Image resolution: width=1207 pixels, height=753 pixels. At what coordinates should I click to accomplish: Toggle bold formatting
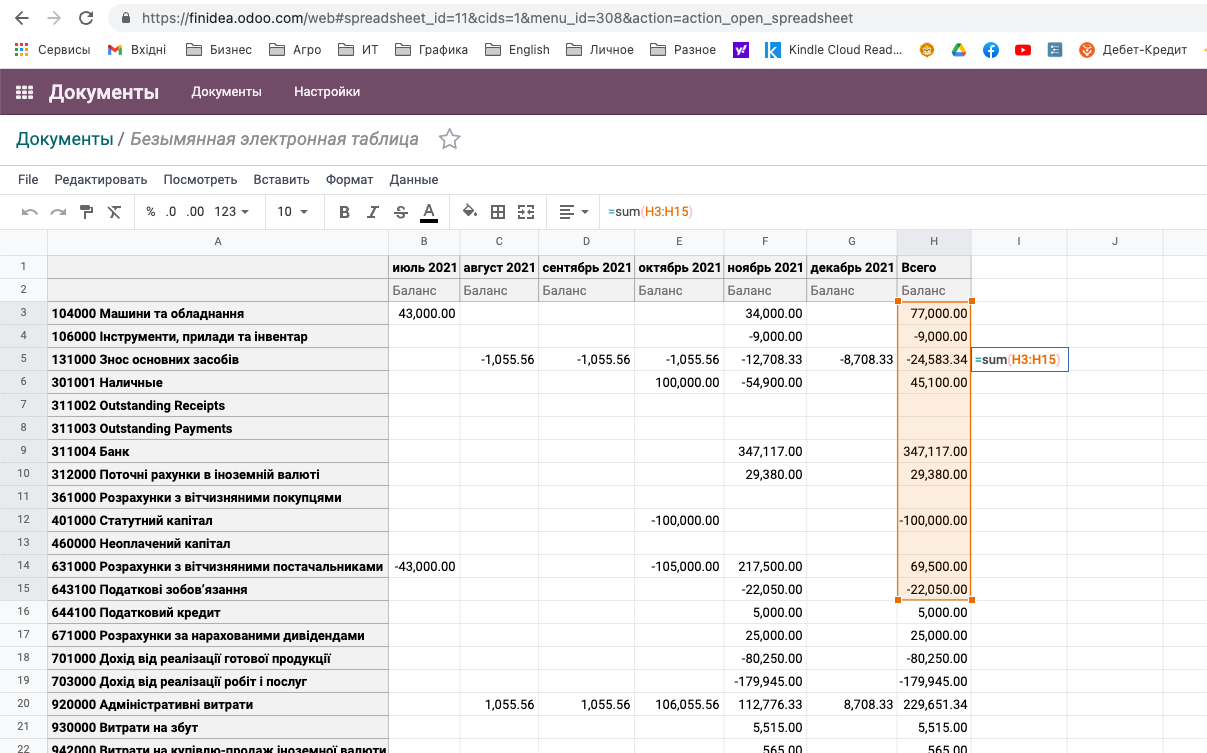click(345, 212)
